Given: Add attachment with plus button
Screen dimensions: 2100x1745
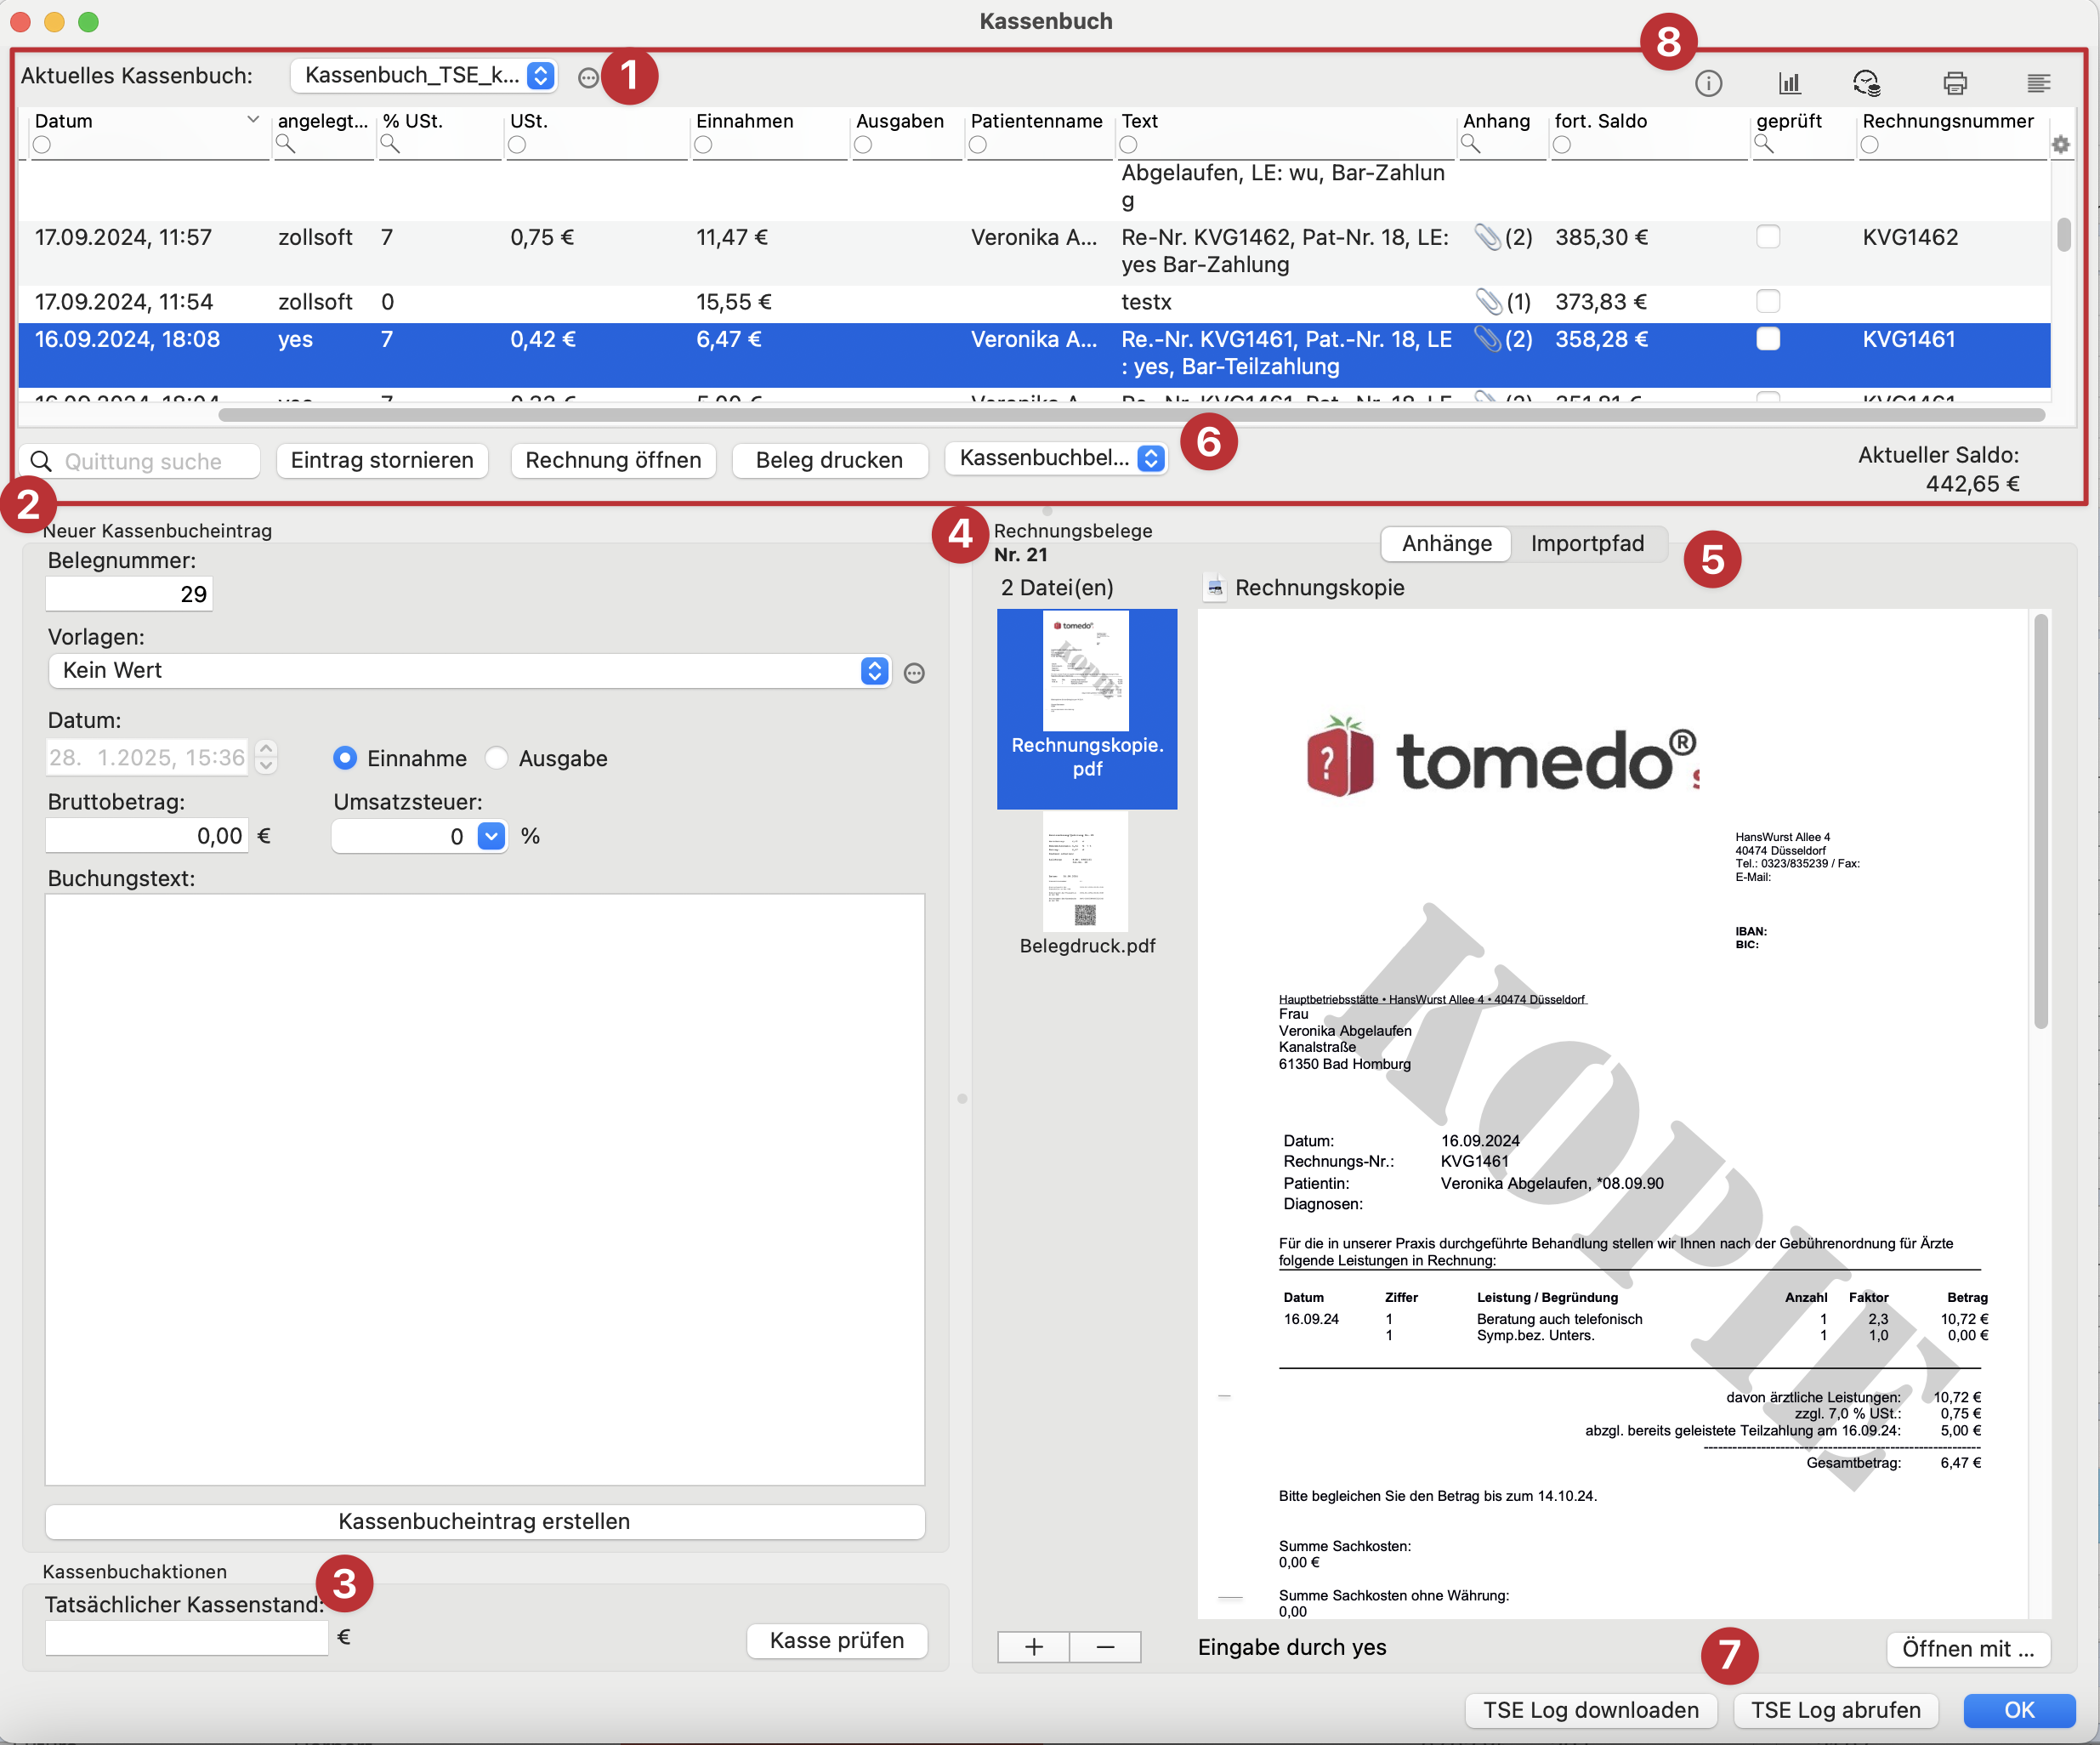Looking at the screenshot, I should coord(1034,1647).
